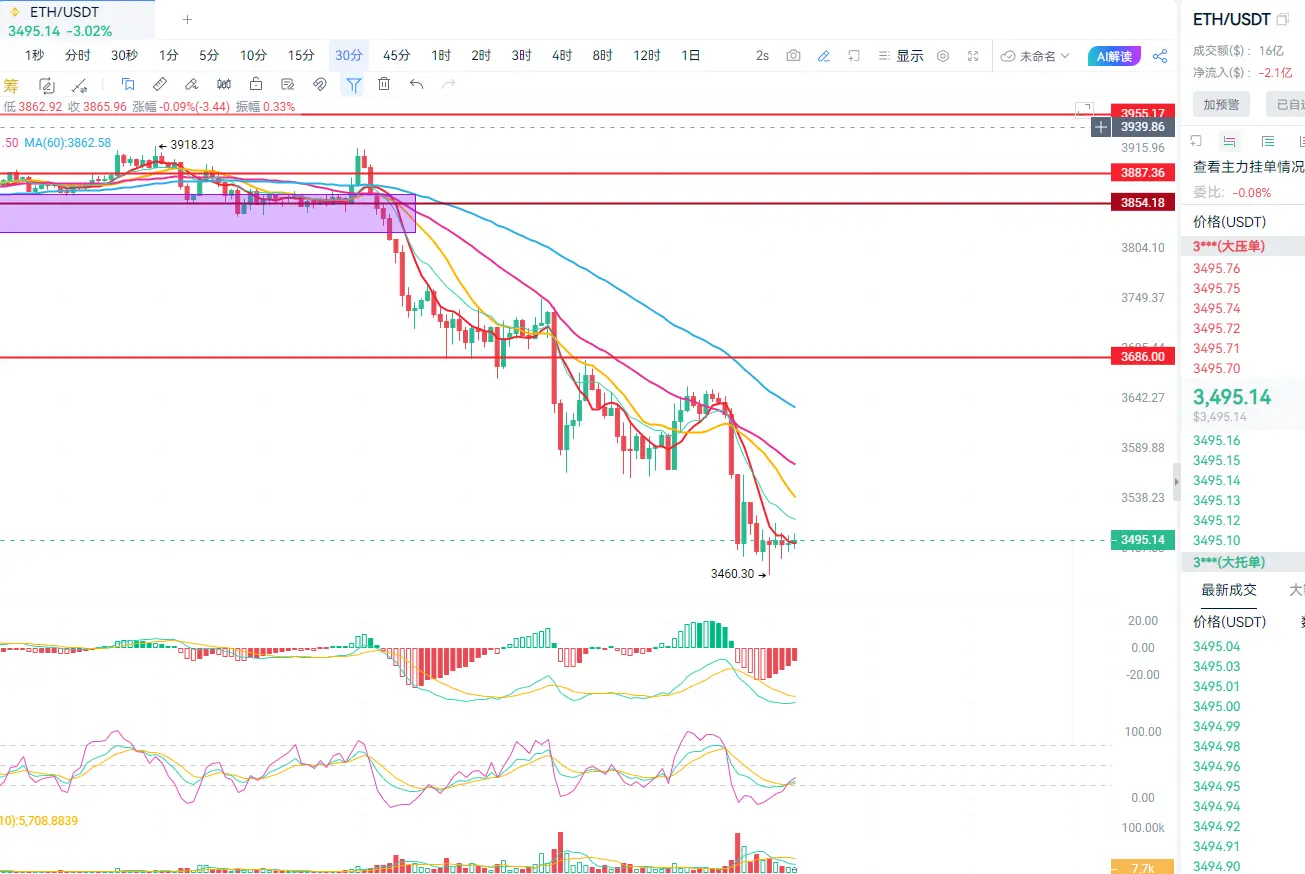Viewport: 1305px width, 874px height.
Task: Open the 筹 chip distribution tool
Action: 11,85
